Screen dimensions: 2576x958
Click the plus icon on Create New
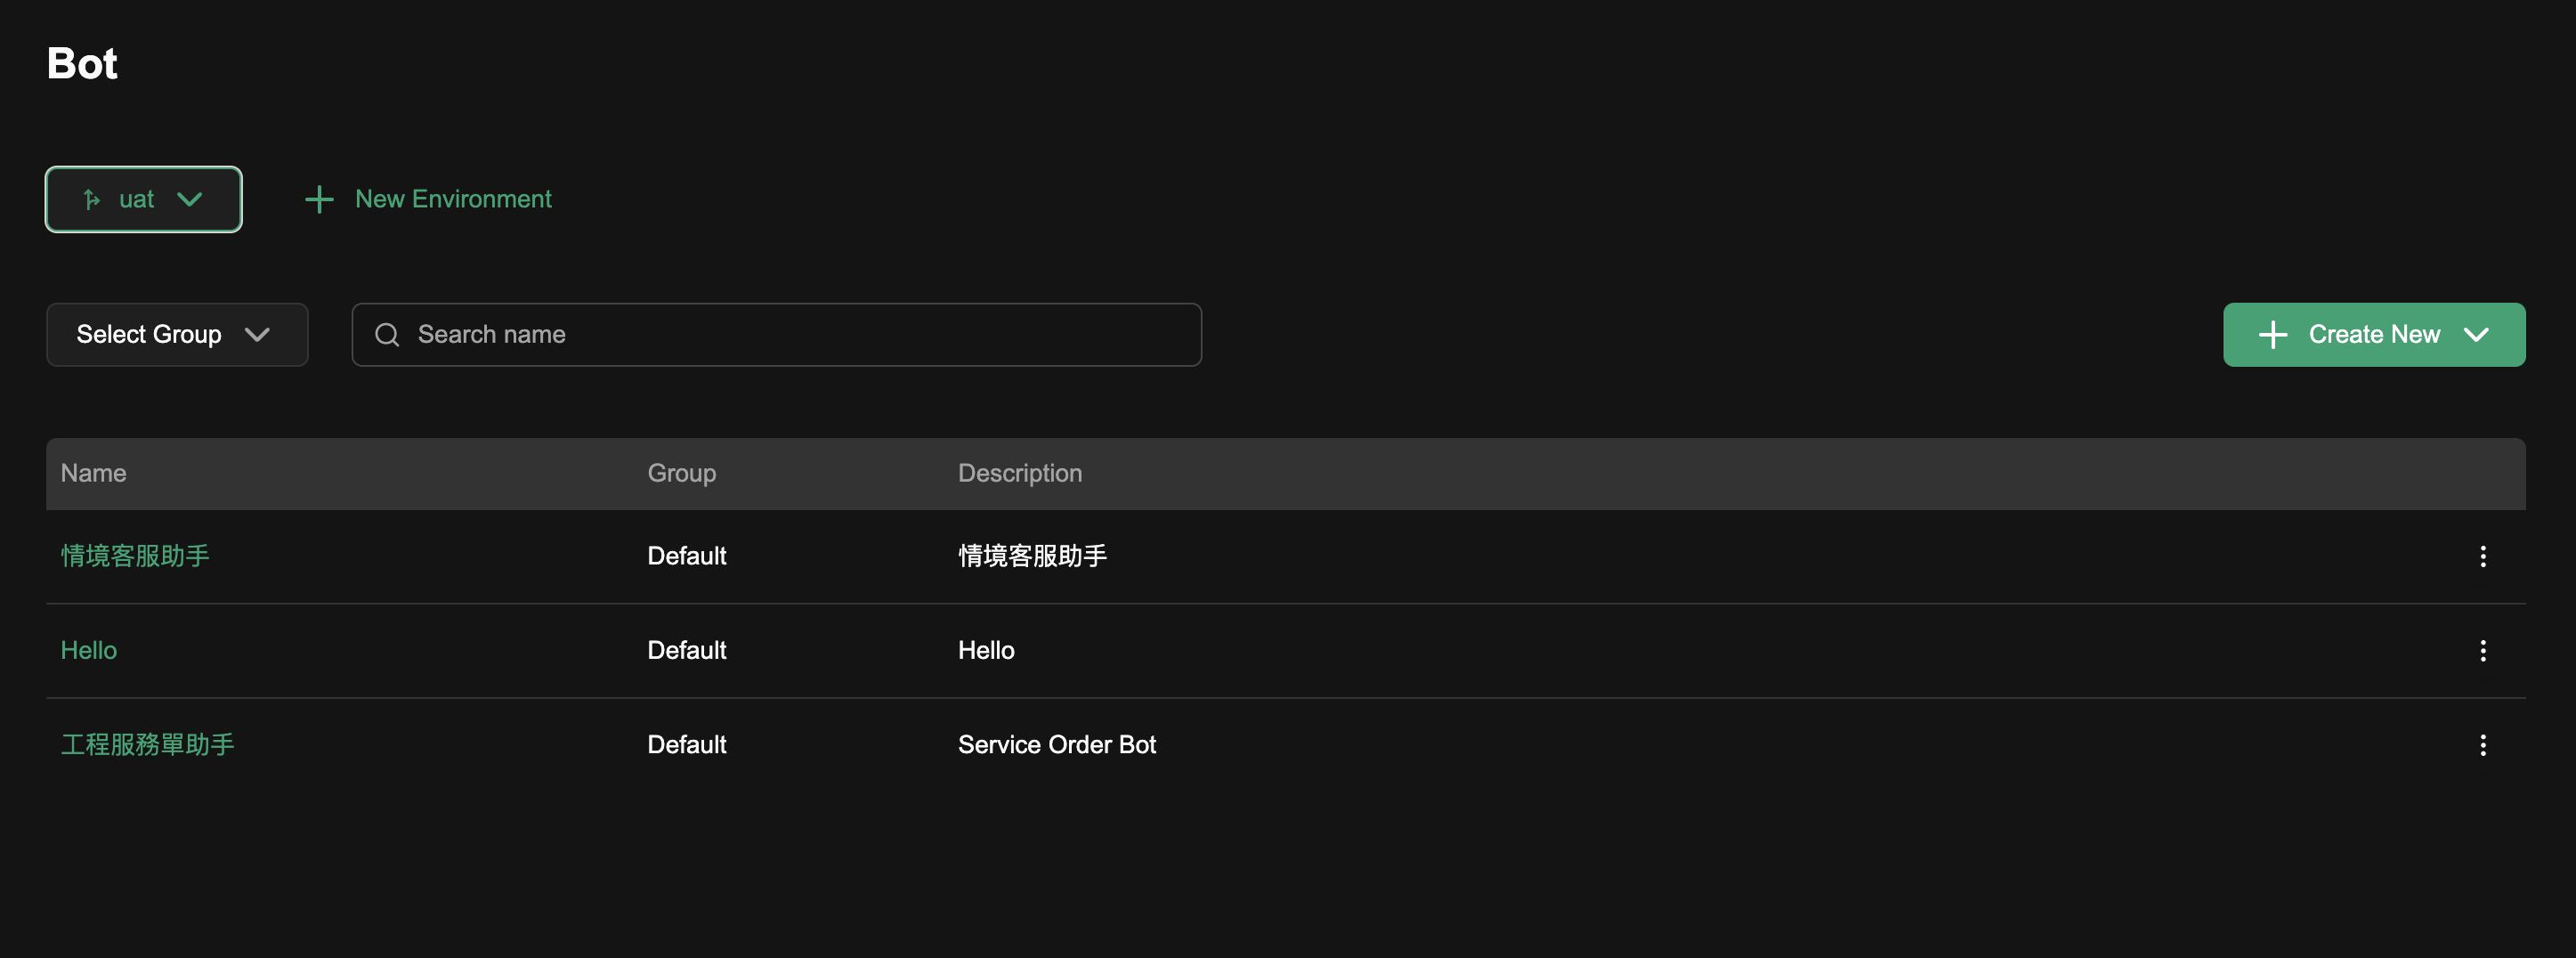click(2272, 335)
